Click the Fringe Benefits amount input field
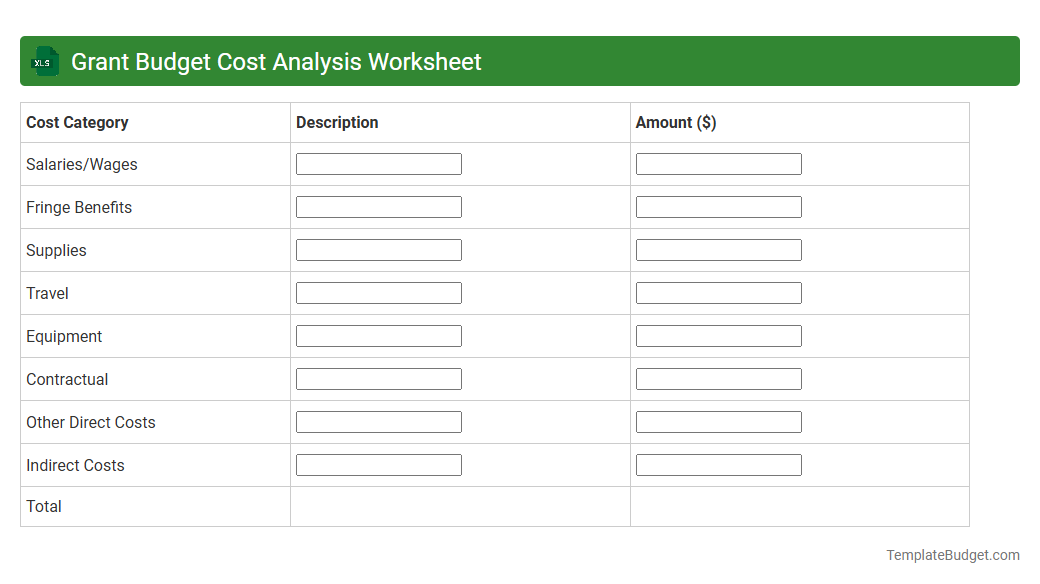Image resolution: width=1040 pixels, height=584 pixels. pos(718,206)
